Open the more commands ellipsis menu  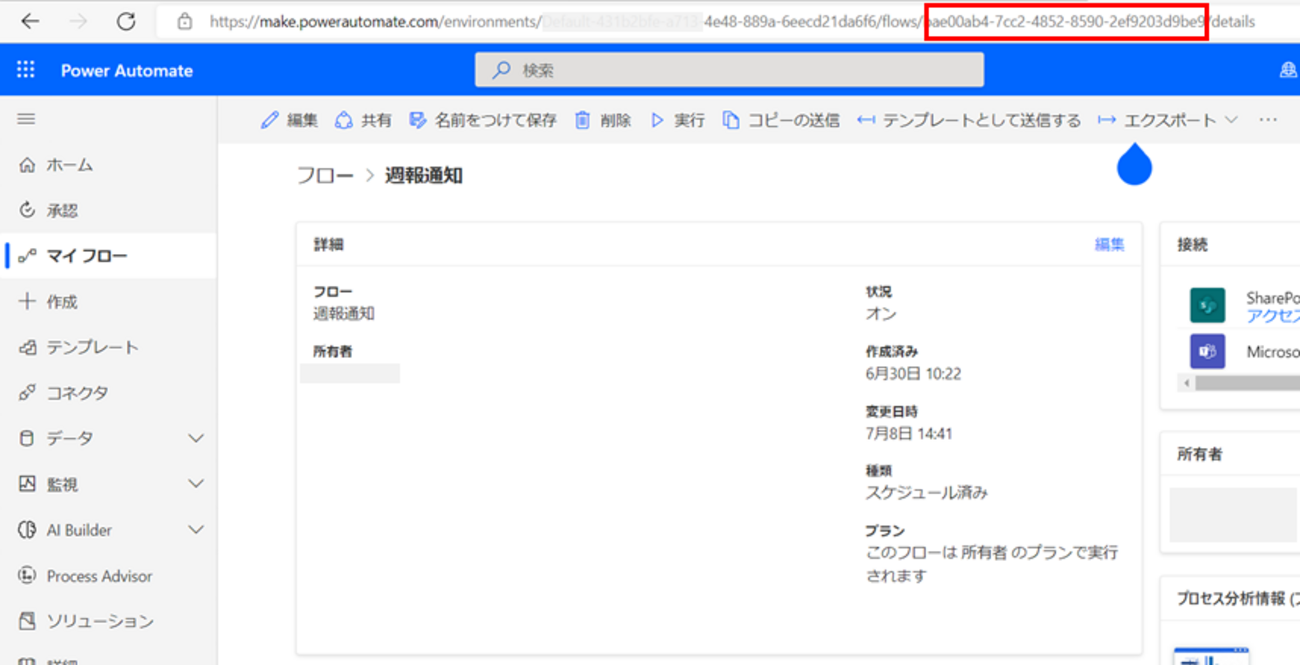pos(1268,119)
